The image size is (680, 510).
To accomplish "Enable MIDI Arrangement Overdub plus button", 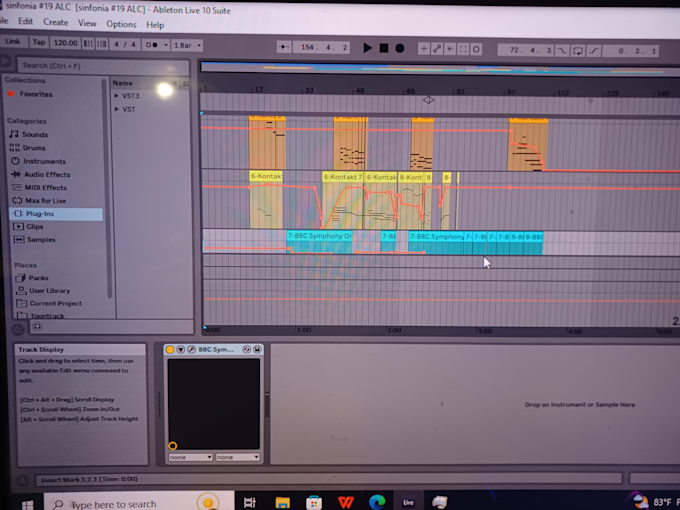I will [x=424, y=49].
